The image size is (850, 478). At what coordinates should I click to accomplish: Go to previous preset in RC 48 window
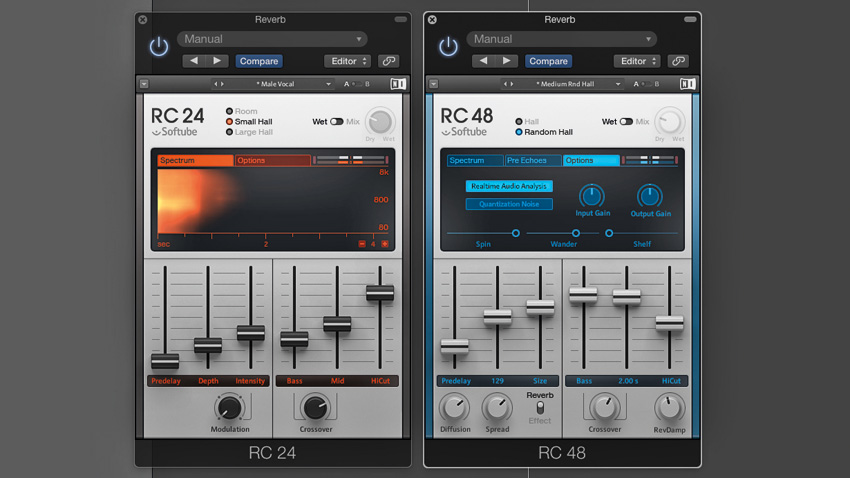click(483, 61)
